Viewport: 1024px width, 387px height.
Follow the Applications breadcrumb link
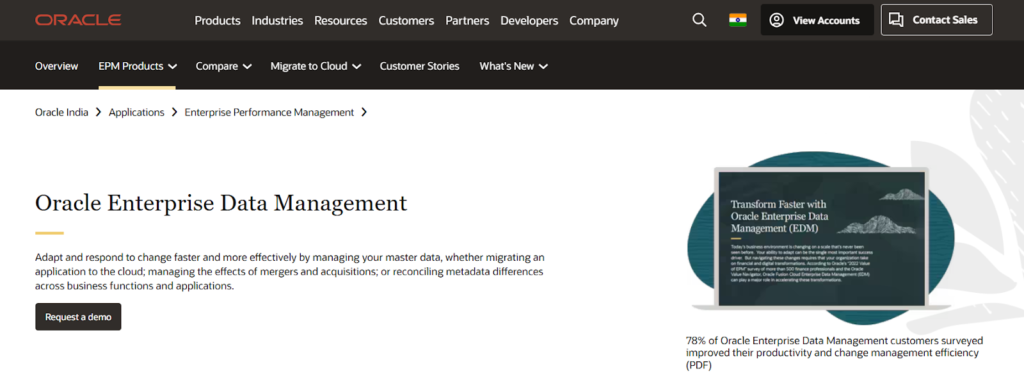tap(136, 112)
